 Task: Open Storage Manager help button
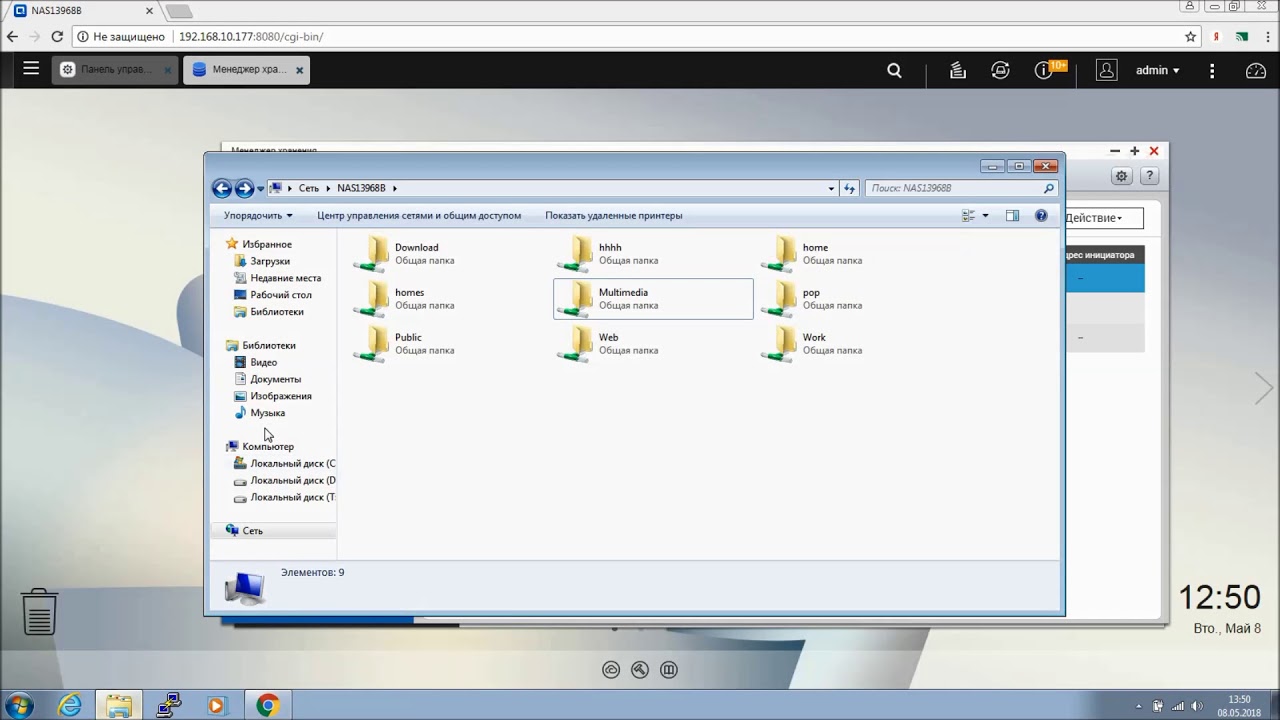click(x=1150, y=176)
